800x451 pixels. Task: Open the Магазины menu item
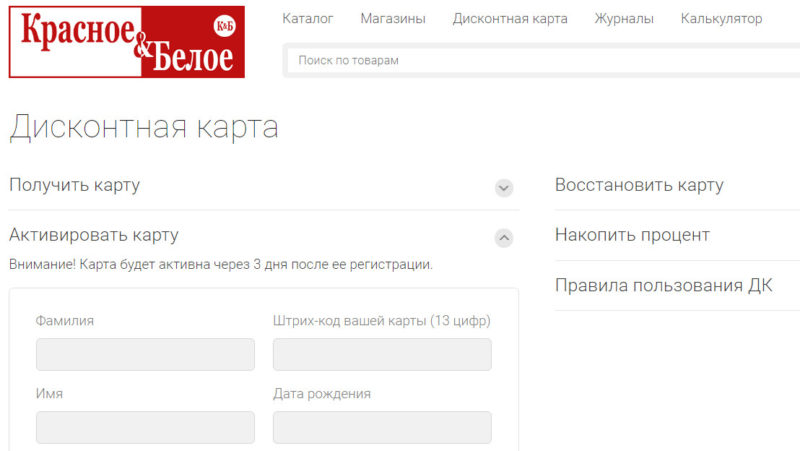coord(393,19)
